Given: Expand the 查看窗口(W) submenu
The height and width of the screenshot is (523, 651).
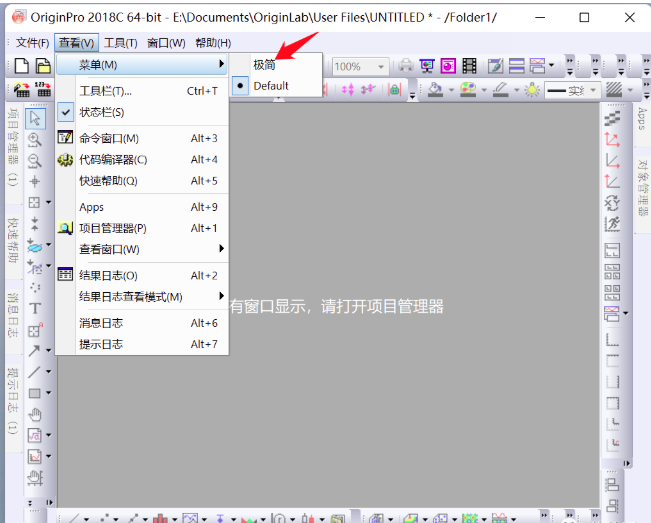Looking at the screenshot, I should pyautogui.click(x=142, y=249).
